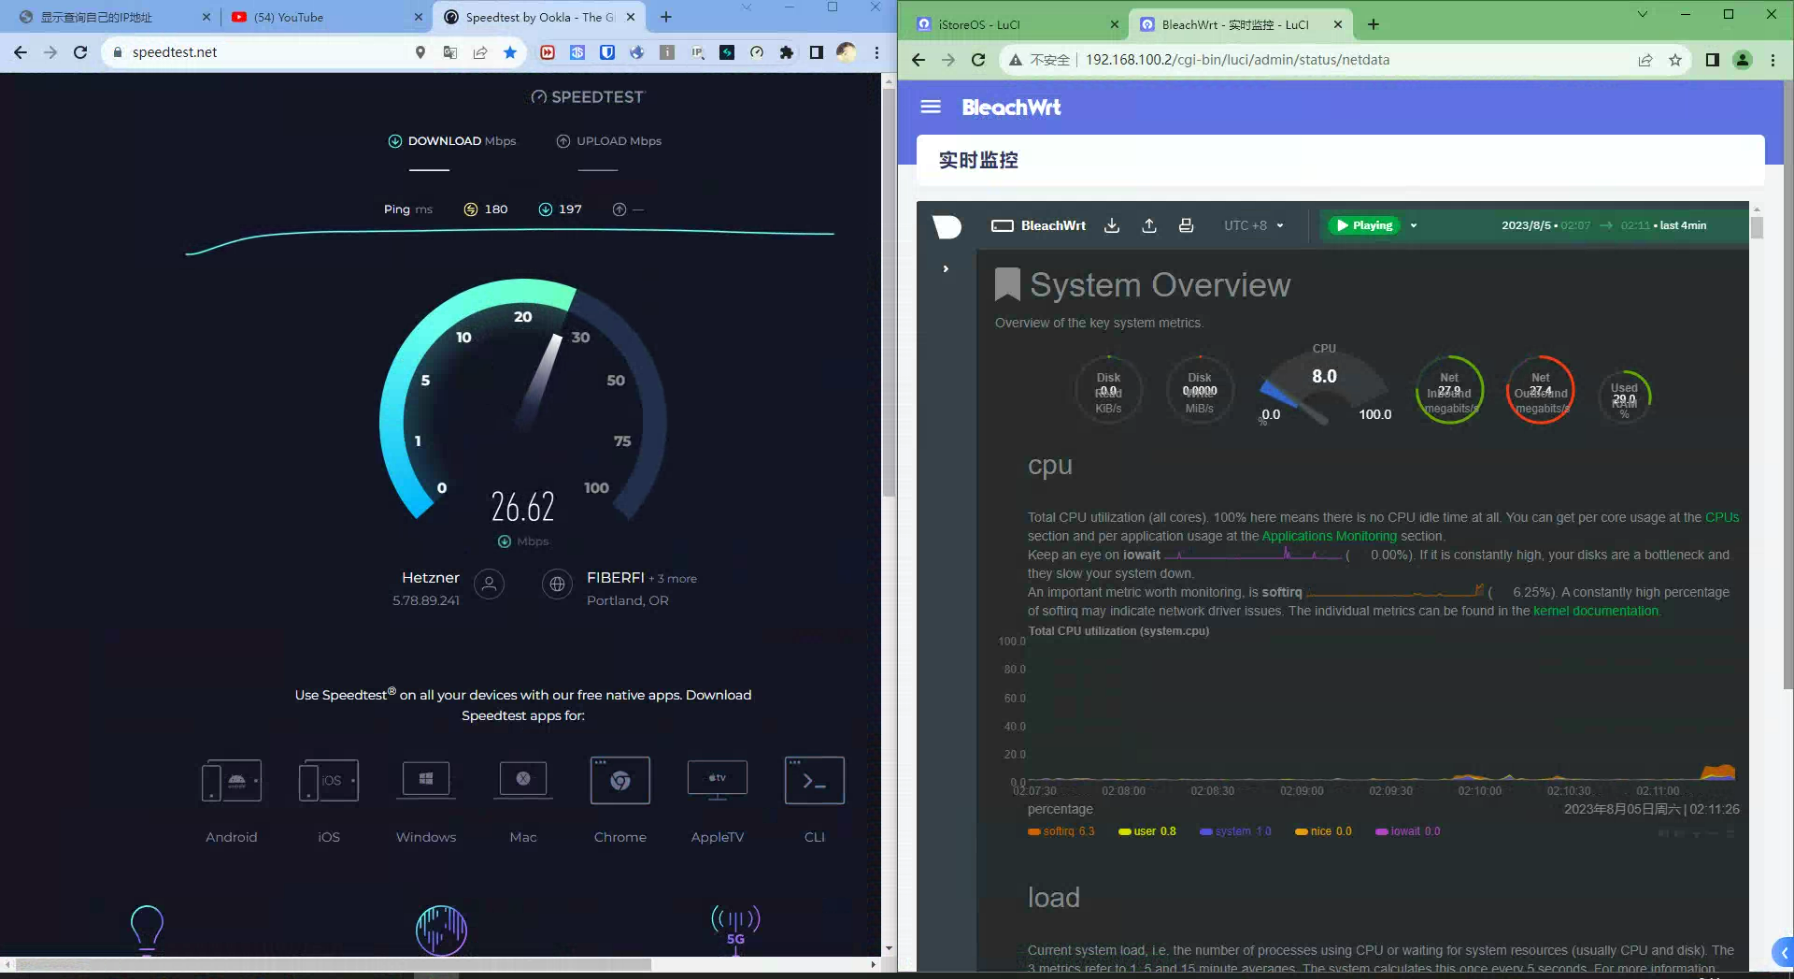Click the download snapshot icon in Netdata toolbar
Image resolution: width=1794 pixels, height=979 pixels.
[x=1111, y=225]
